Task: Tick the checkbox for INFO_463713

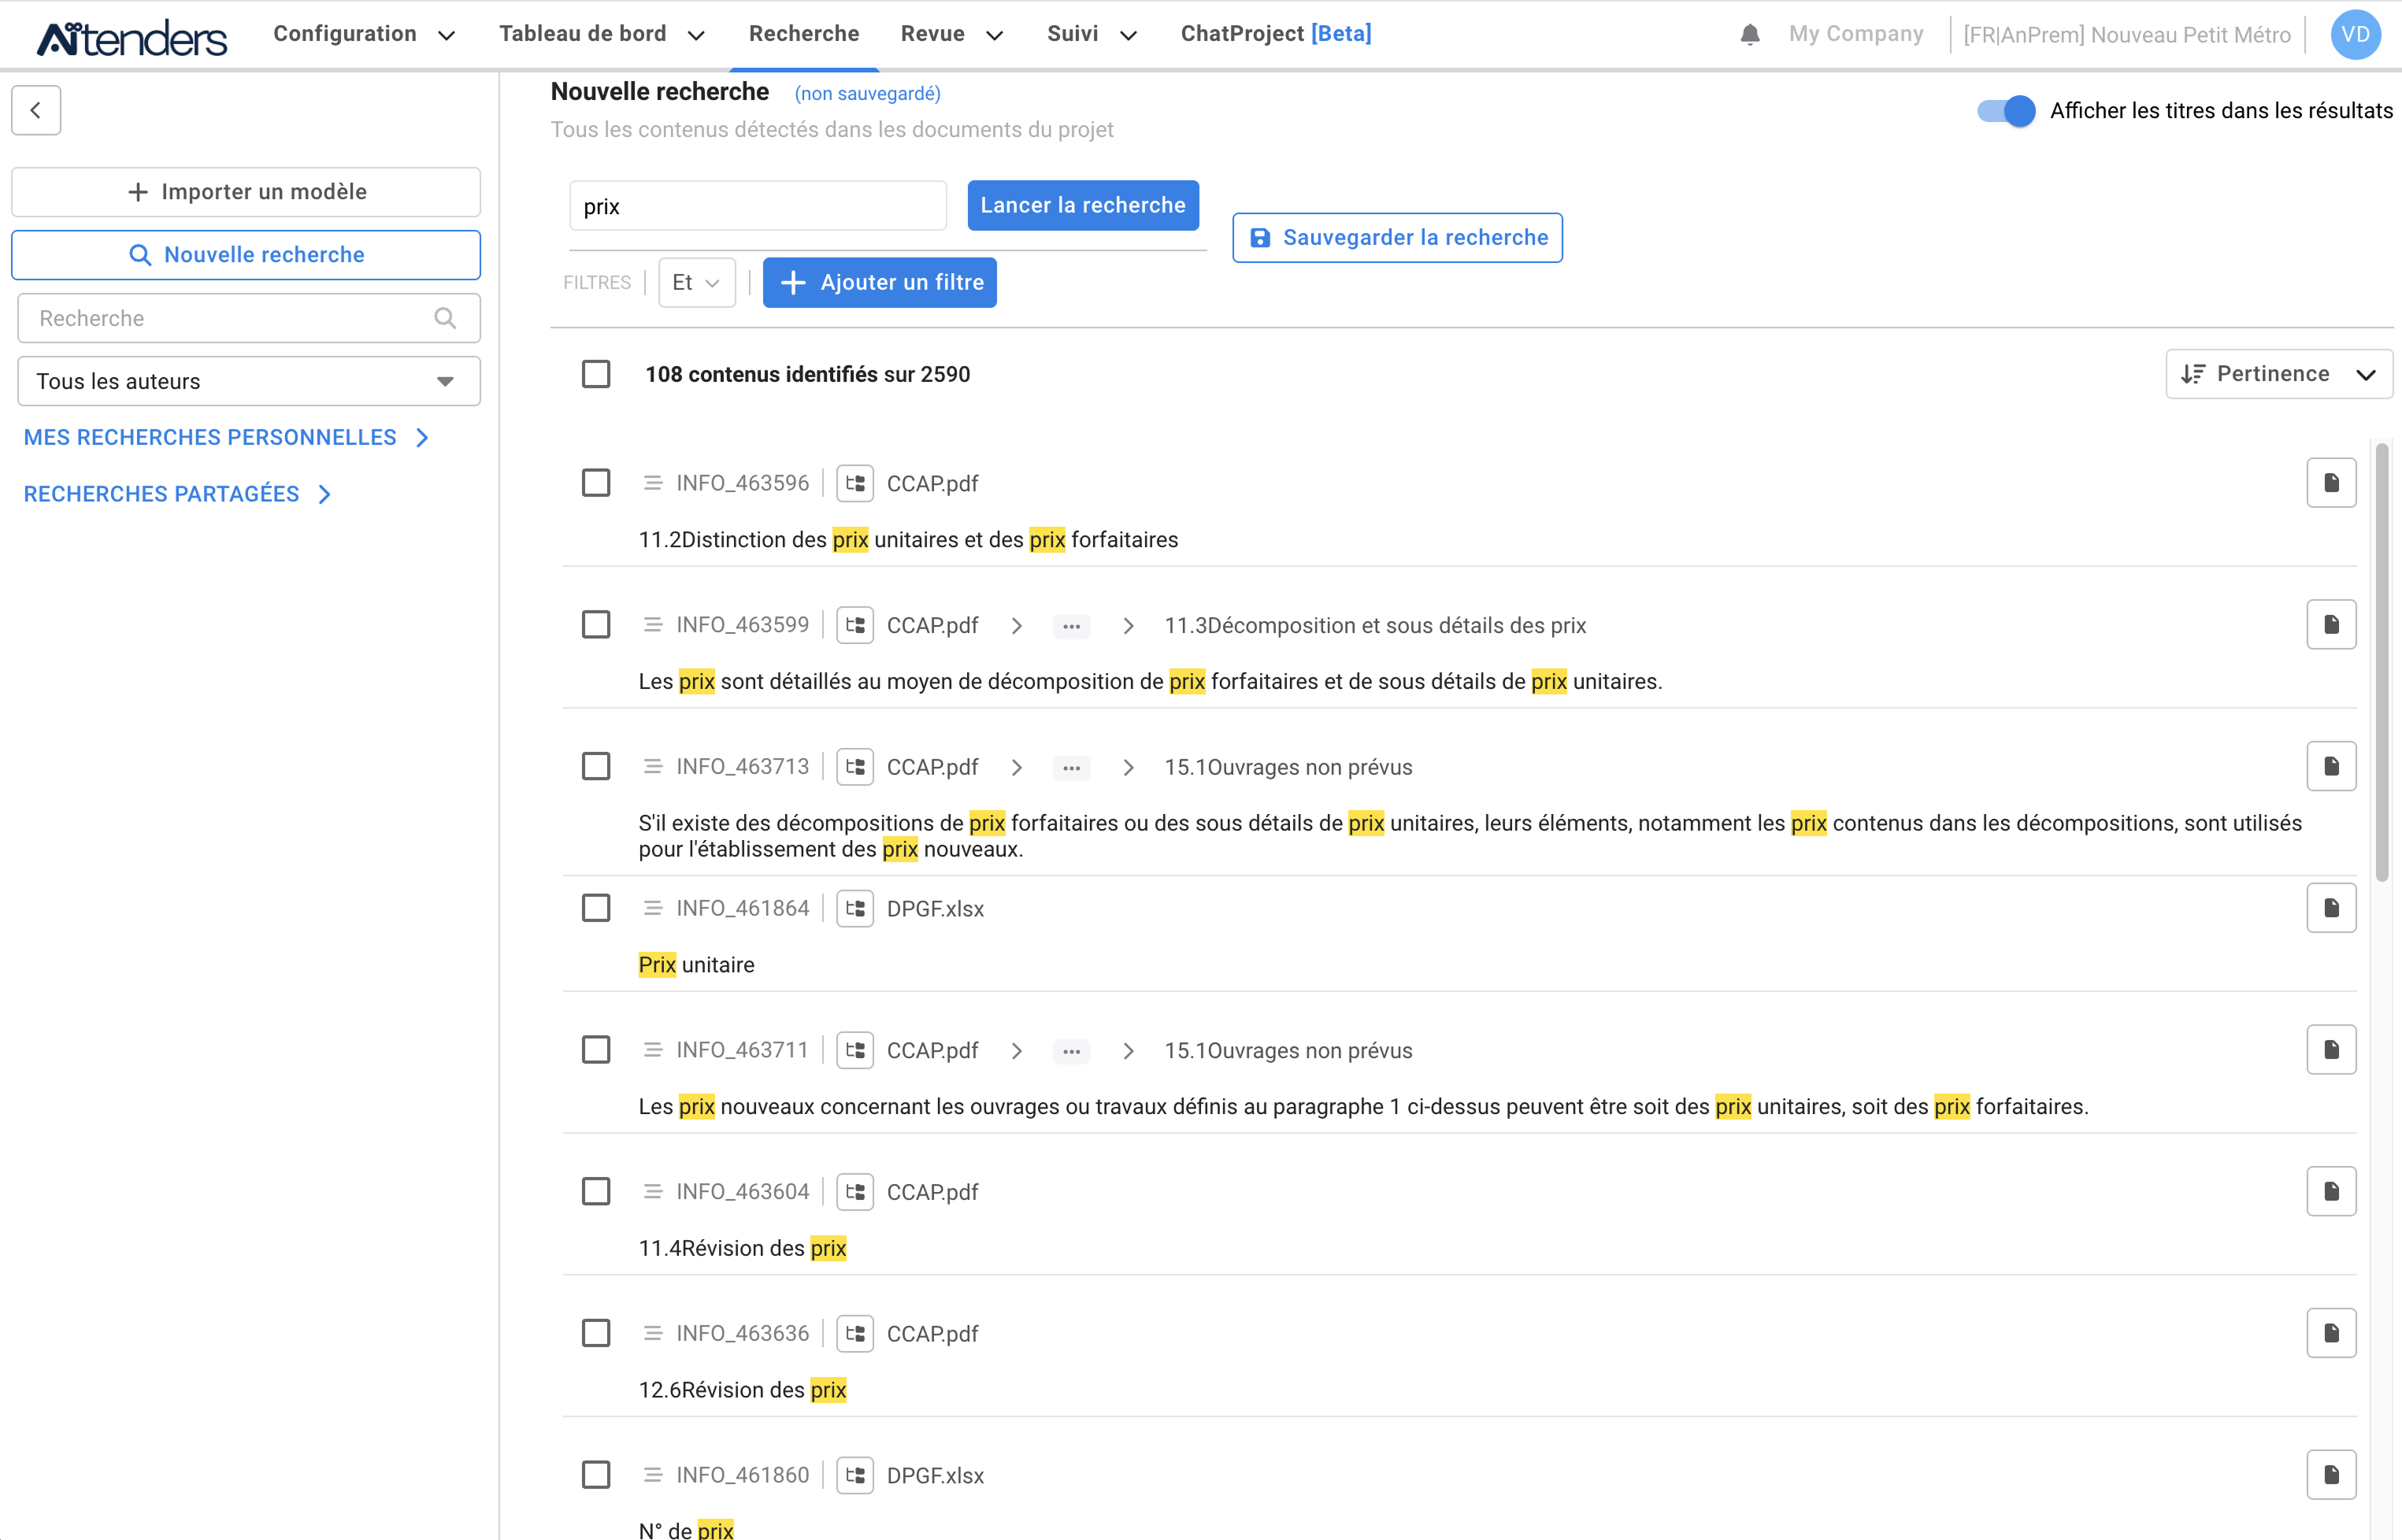Action: pos(596,767)
